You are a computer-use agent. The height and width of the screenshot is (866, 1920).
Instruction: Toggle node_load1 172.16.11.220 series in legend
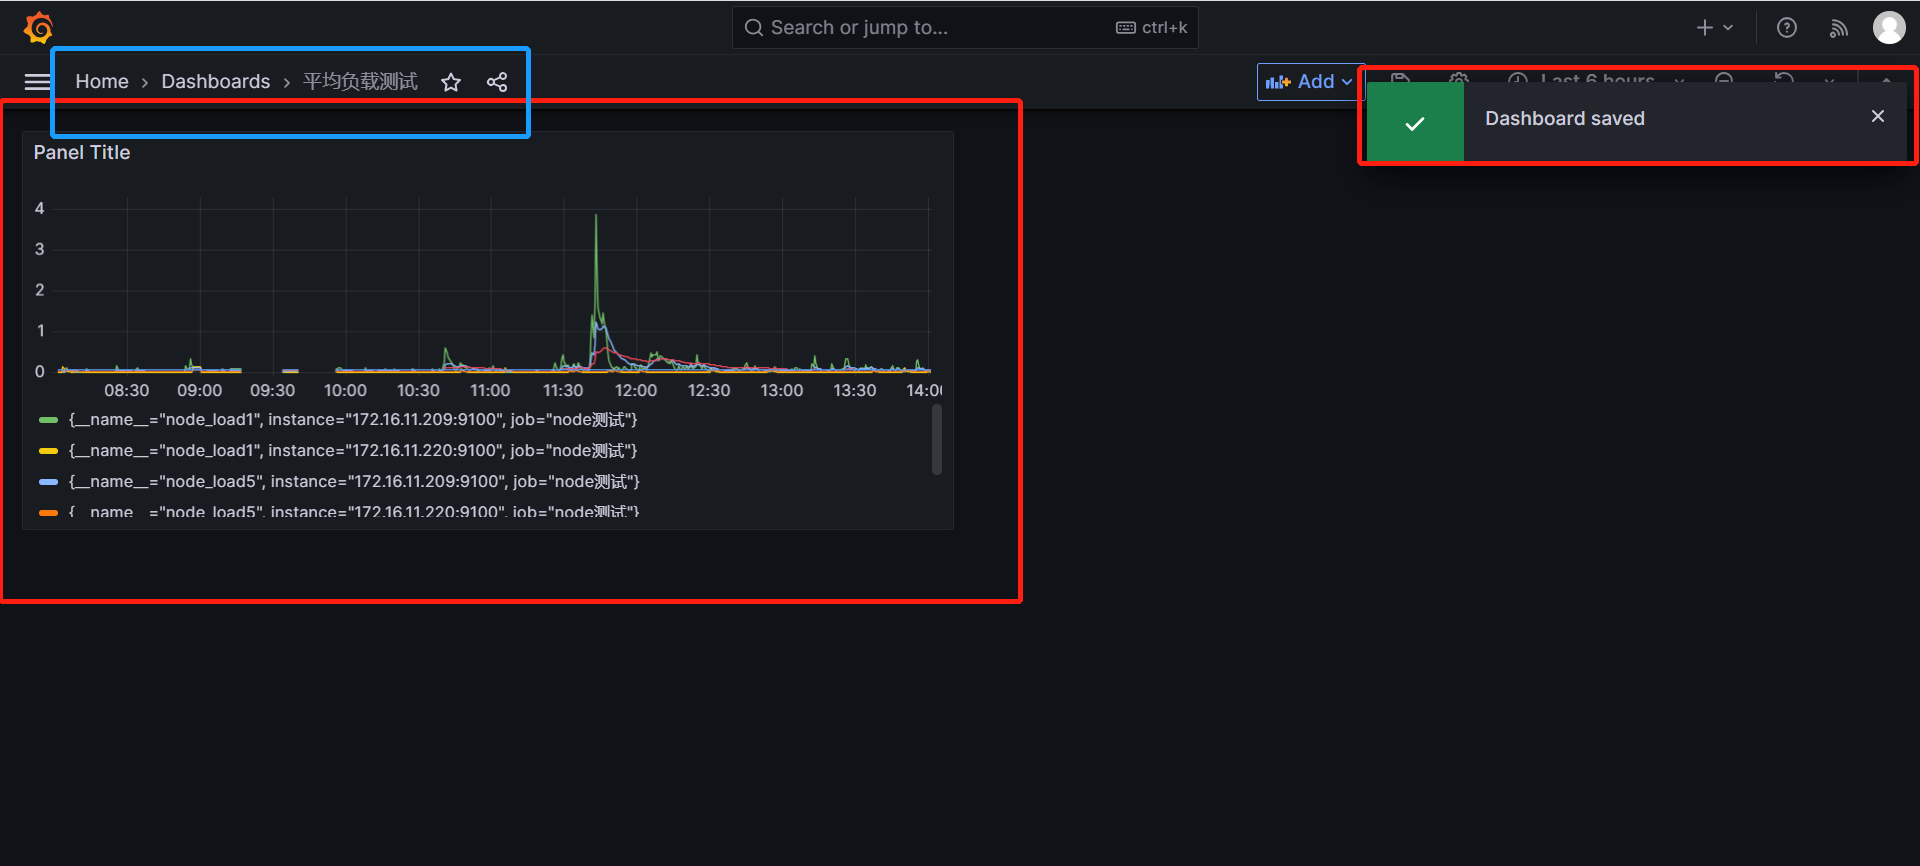[352, 451]
